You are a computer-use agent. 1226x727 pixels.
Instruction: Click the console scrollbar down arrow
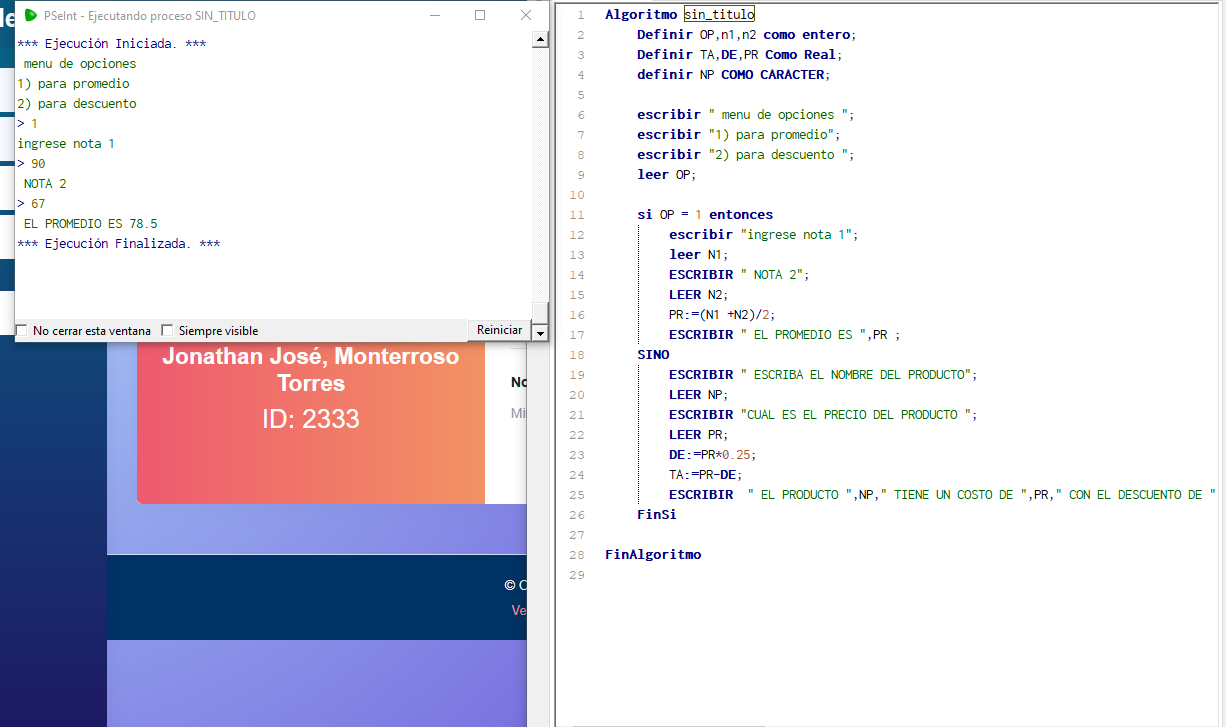[540, 331]
